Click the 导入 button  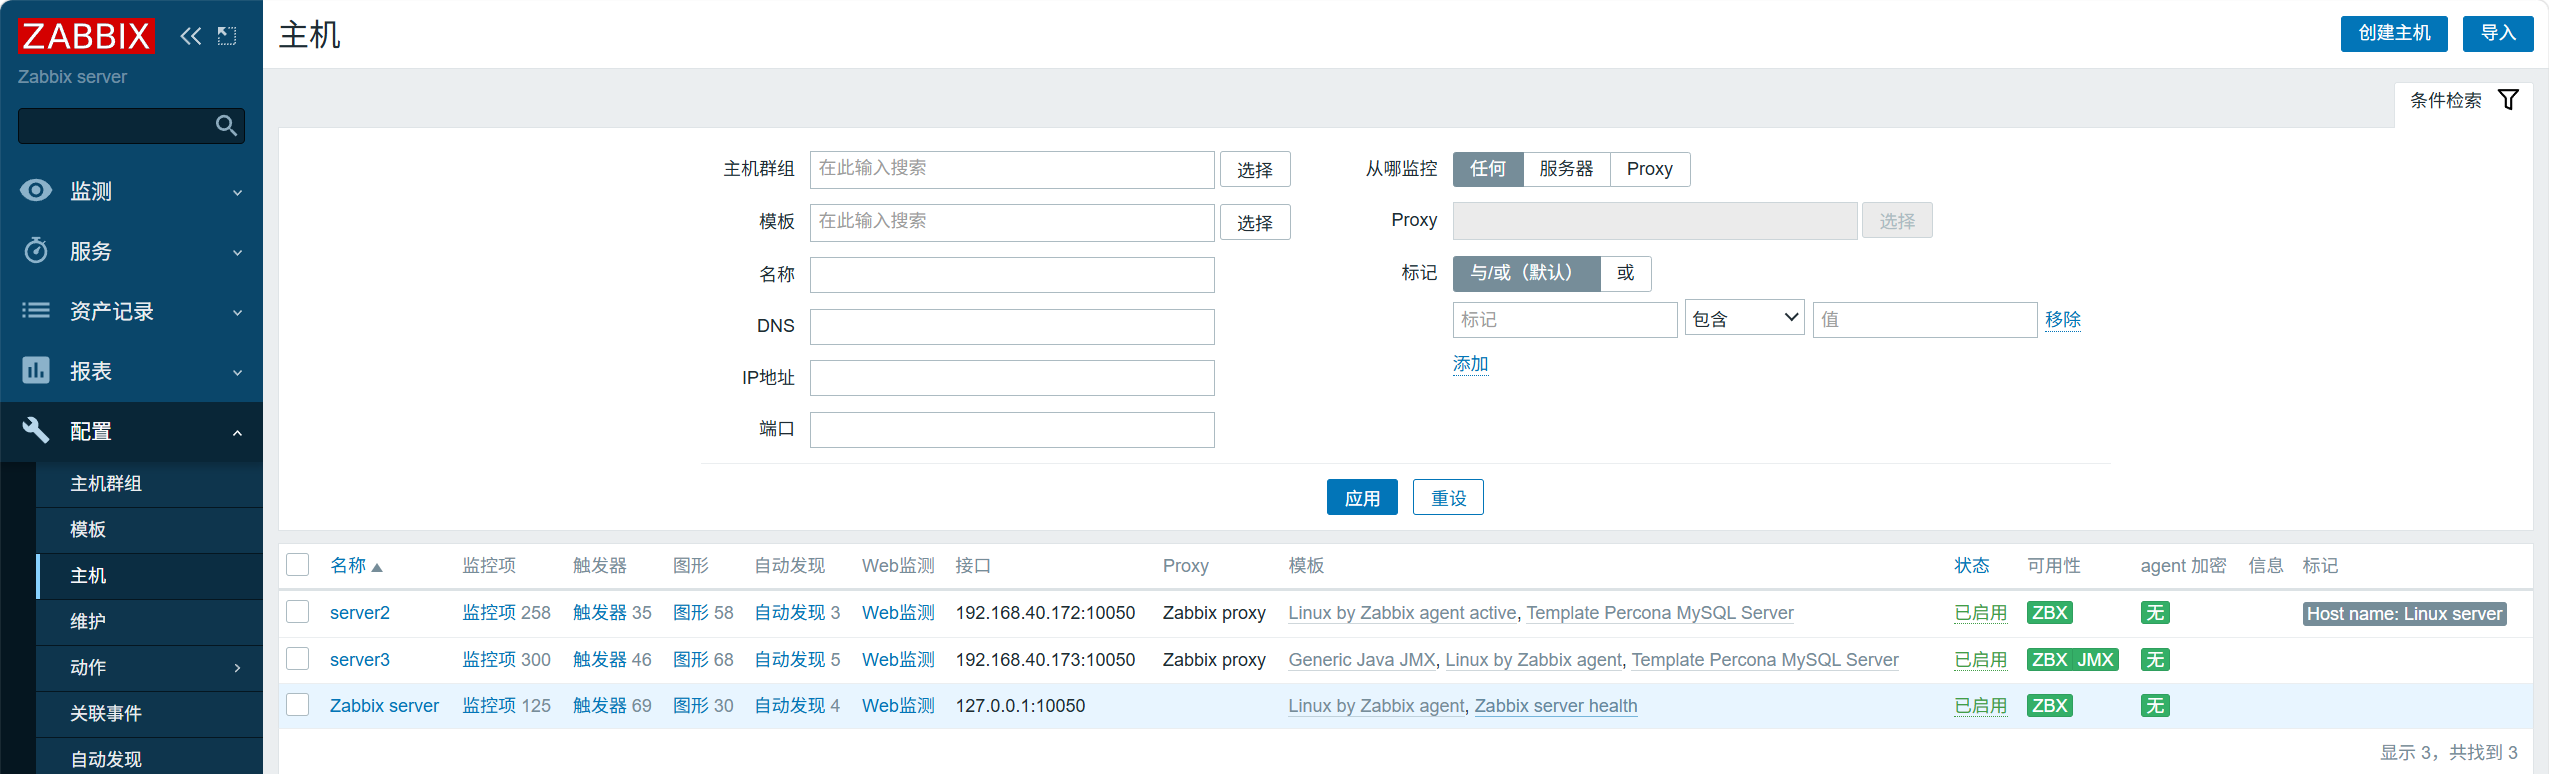click(2498, 33)
